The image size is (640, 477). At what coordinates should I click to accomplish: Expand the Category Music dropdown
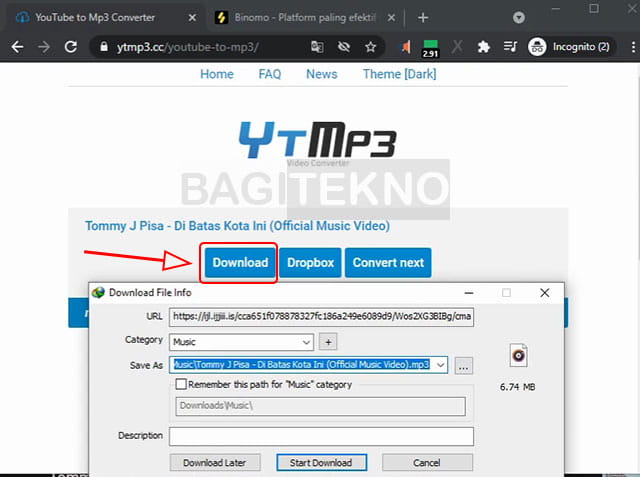click(306, 342)
